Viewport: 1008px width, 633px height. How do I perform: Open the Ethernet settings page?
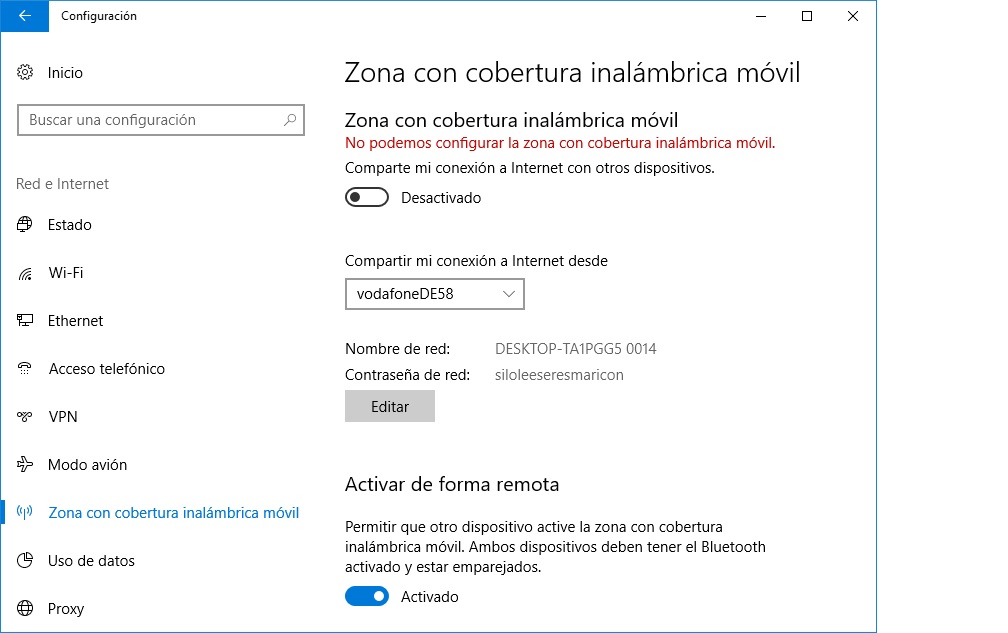(x=76, y=321)
